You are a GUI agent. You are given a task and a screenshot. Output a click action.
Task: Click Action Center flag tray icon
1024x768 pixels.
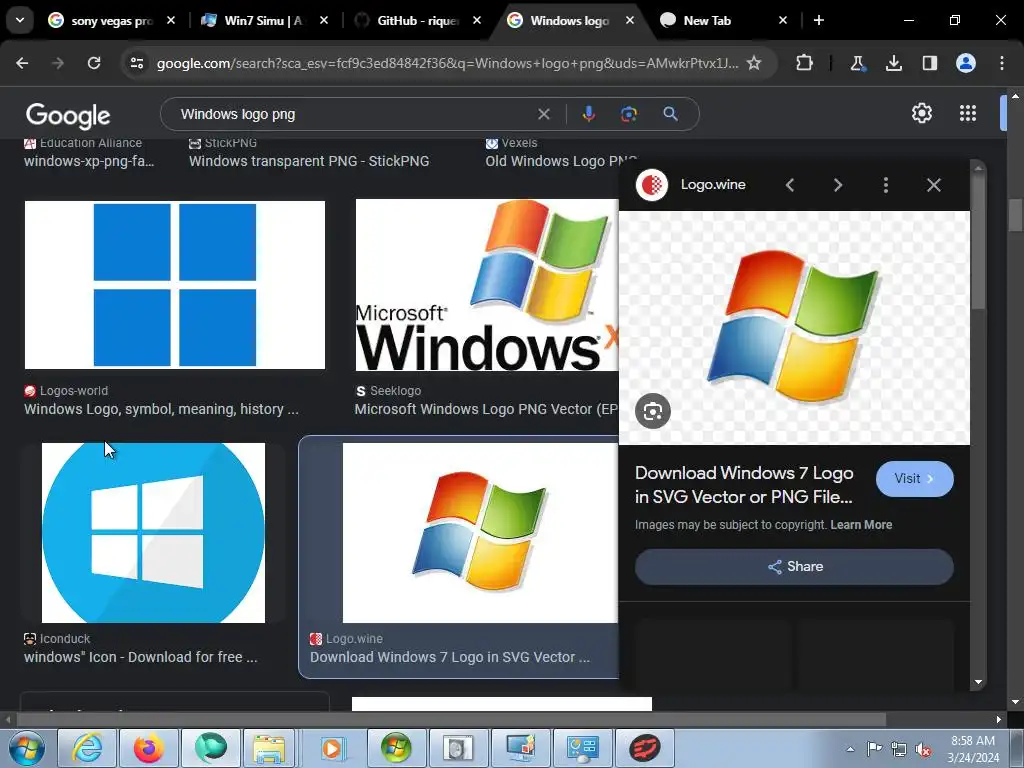pyautogui.click(x=874, y=750)
